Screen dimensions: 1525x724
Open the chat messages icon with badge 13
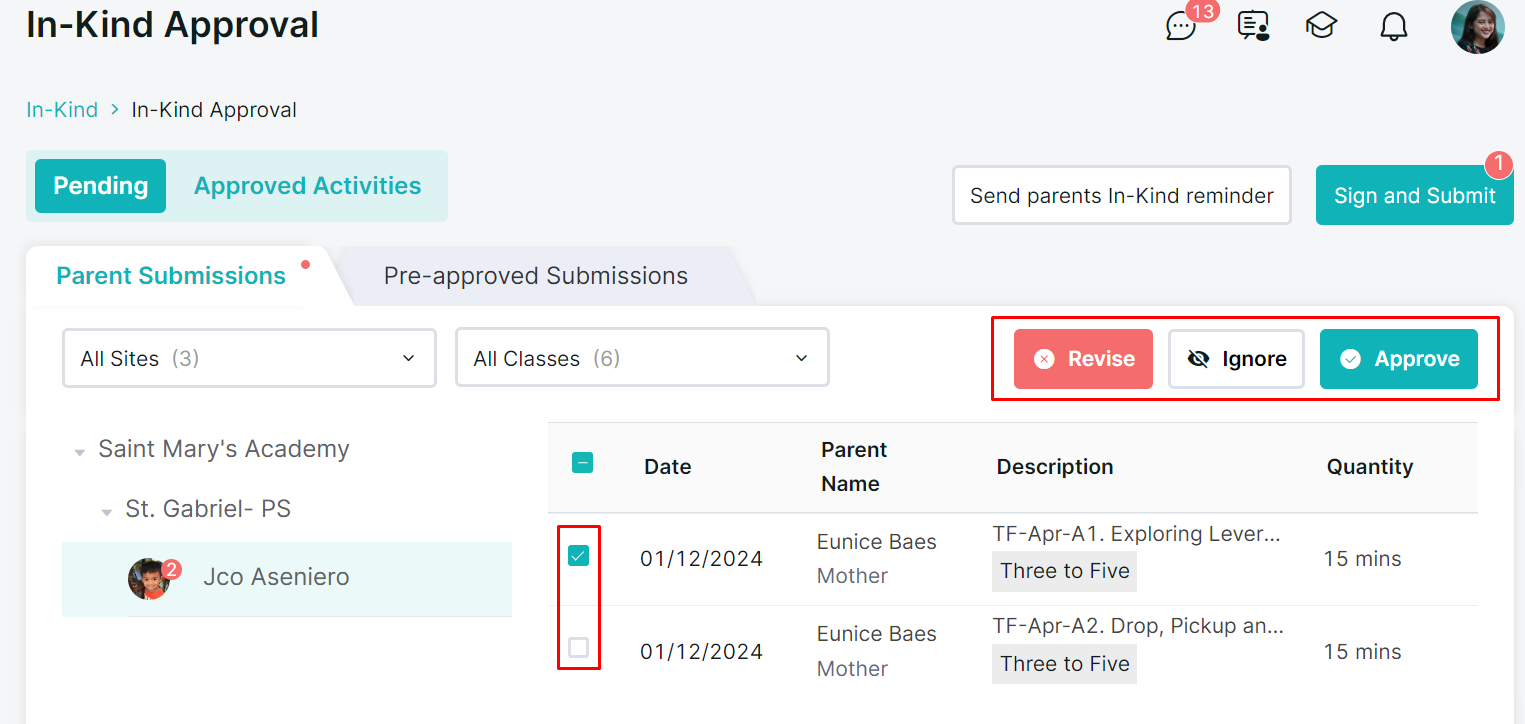1181,26
